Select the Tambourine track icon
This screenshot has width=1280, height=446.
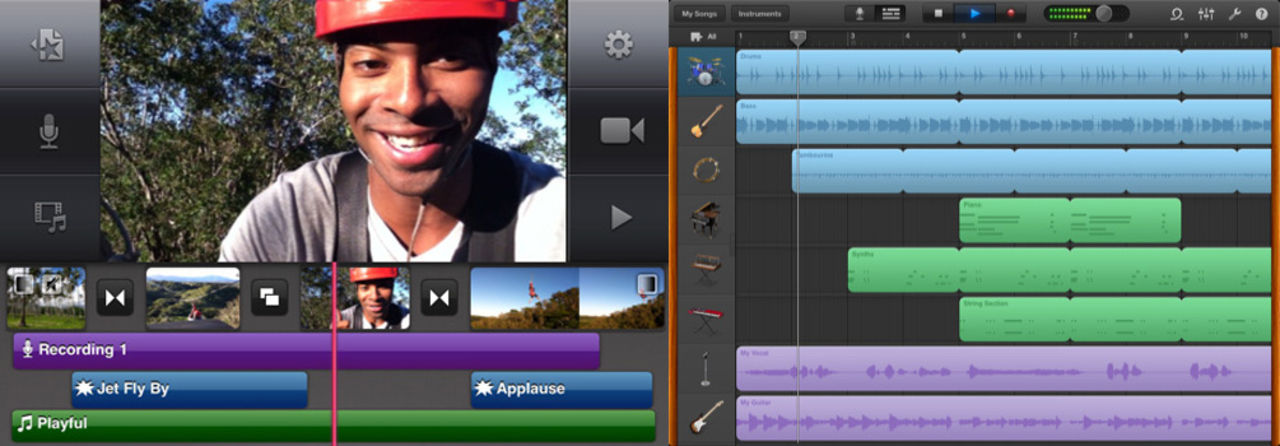point(706,170)
